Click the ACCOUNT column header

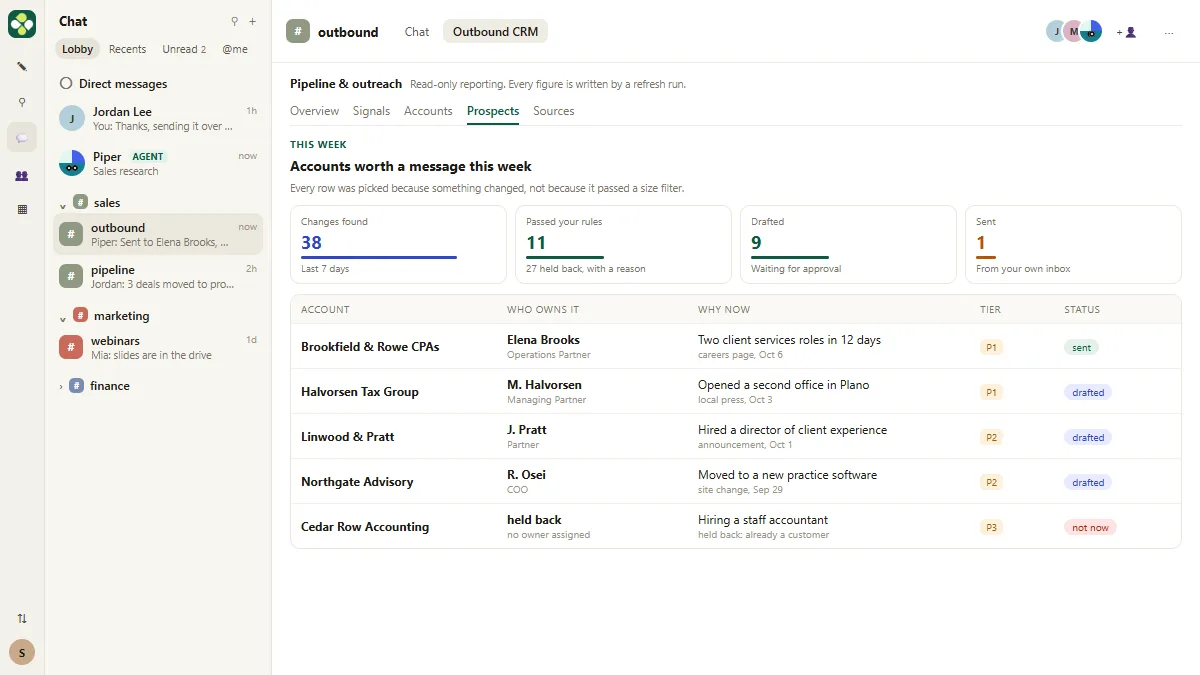pyautogui.click(x=325, y=310)
